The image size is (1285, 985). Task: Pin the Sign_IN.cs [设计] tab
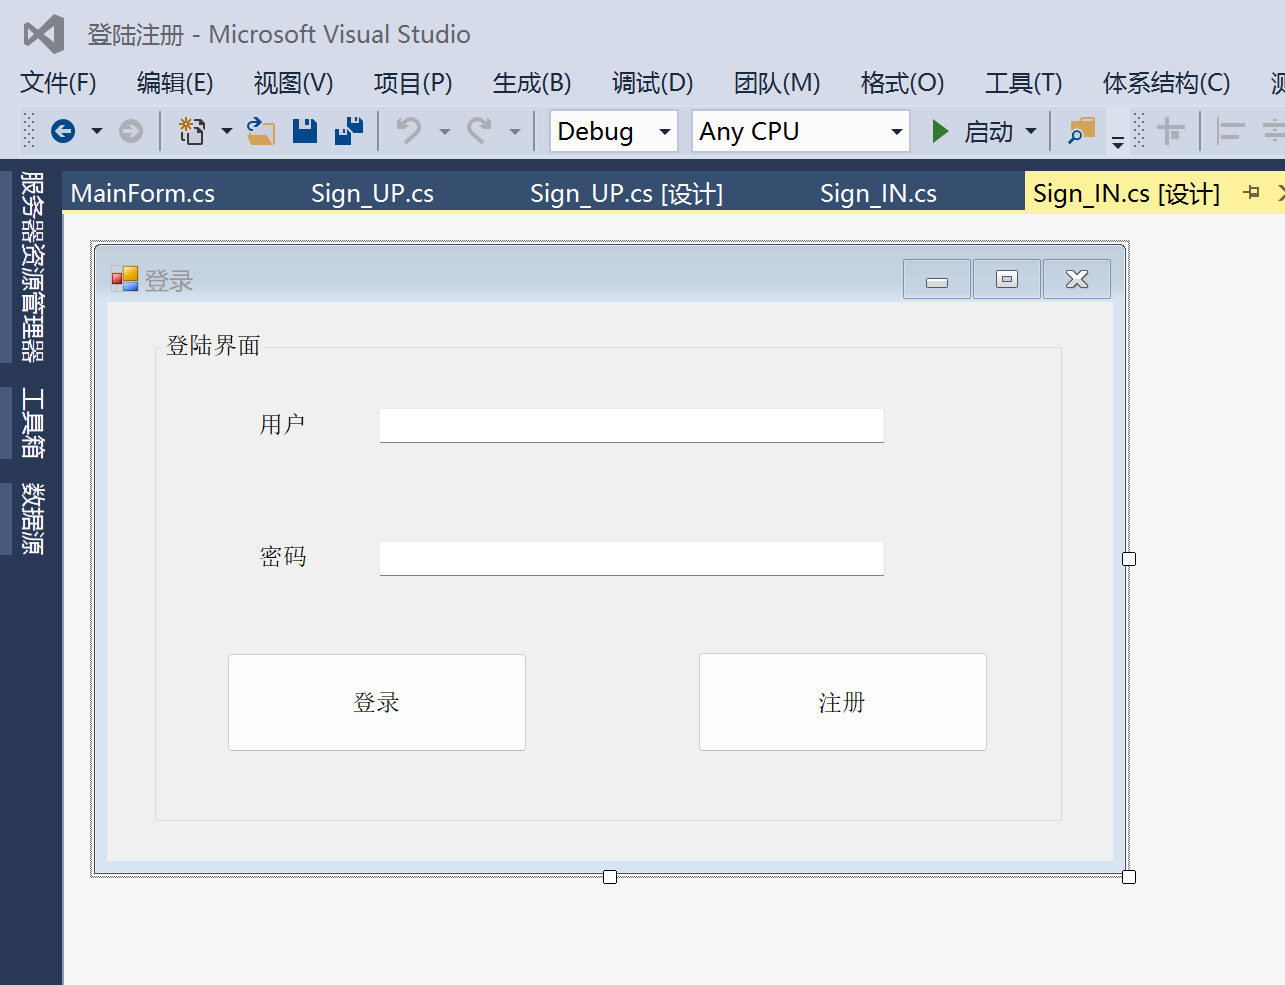1251,192
